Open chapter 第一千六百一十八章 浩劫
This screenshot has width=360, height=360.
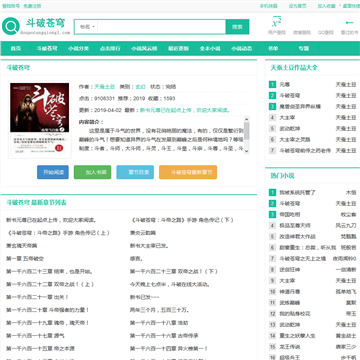coord(159,323)
